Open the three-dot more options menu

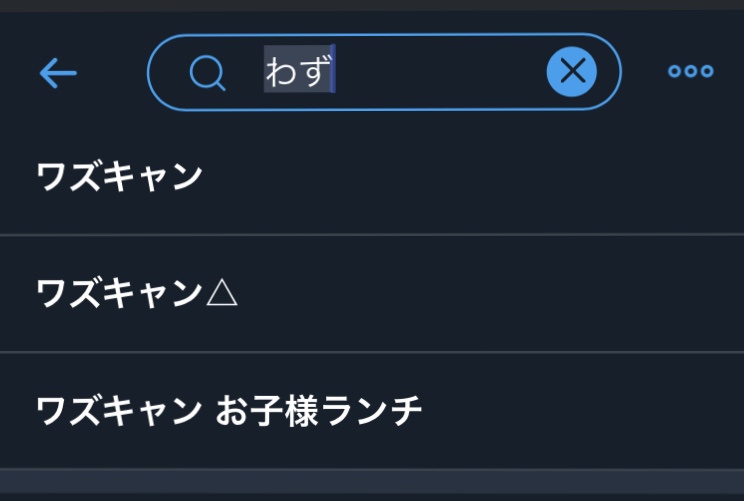pyautogui.click(x=691, y=71)
